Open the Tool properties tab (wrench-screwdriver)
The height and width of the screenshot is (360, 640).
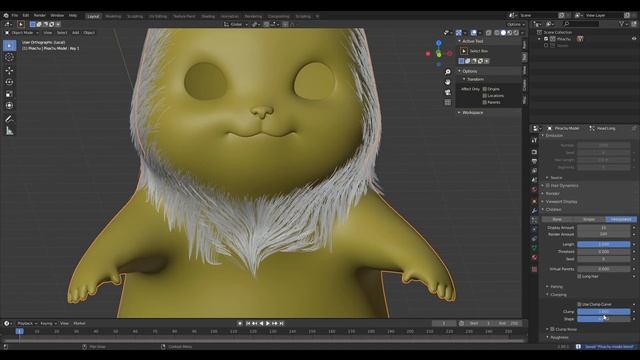point(534,140)
